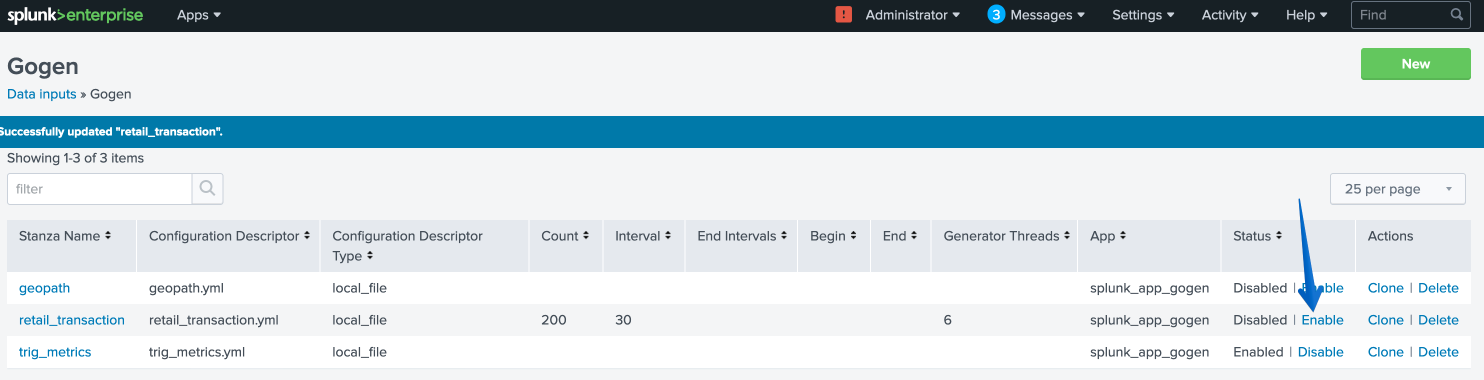This screenshot has height=380, width=1484.
Task: Click the filter search magnifier button
Action: (207, 189)
